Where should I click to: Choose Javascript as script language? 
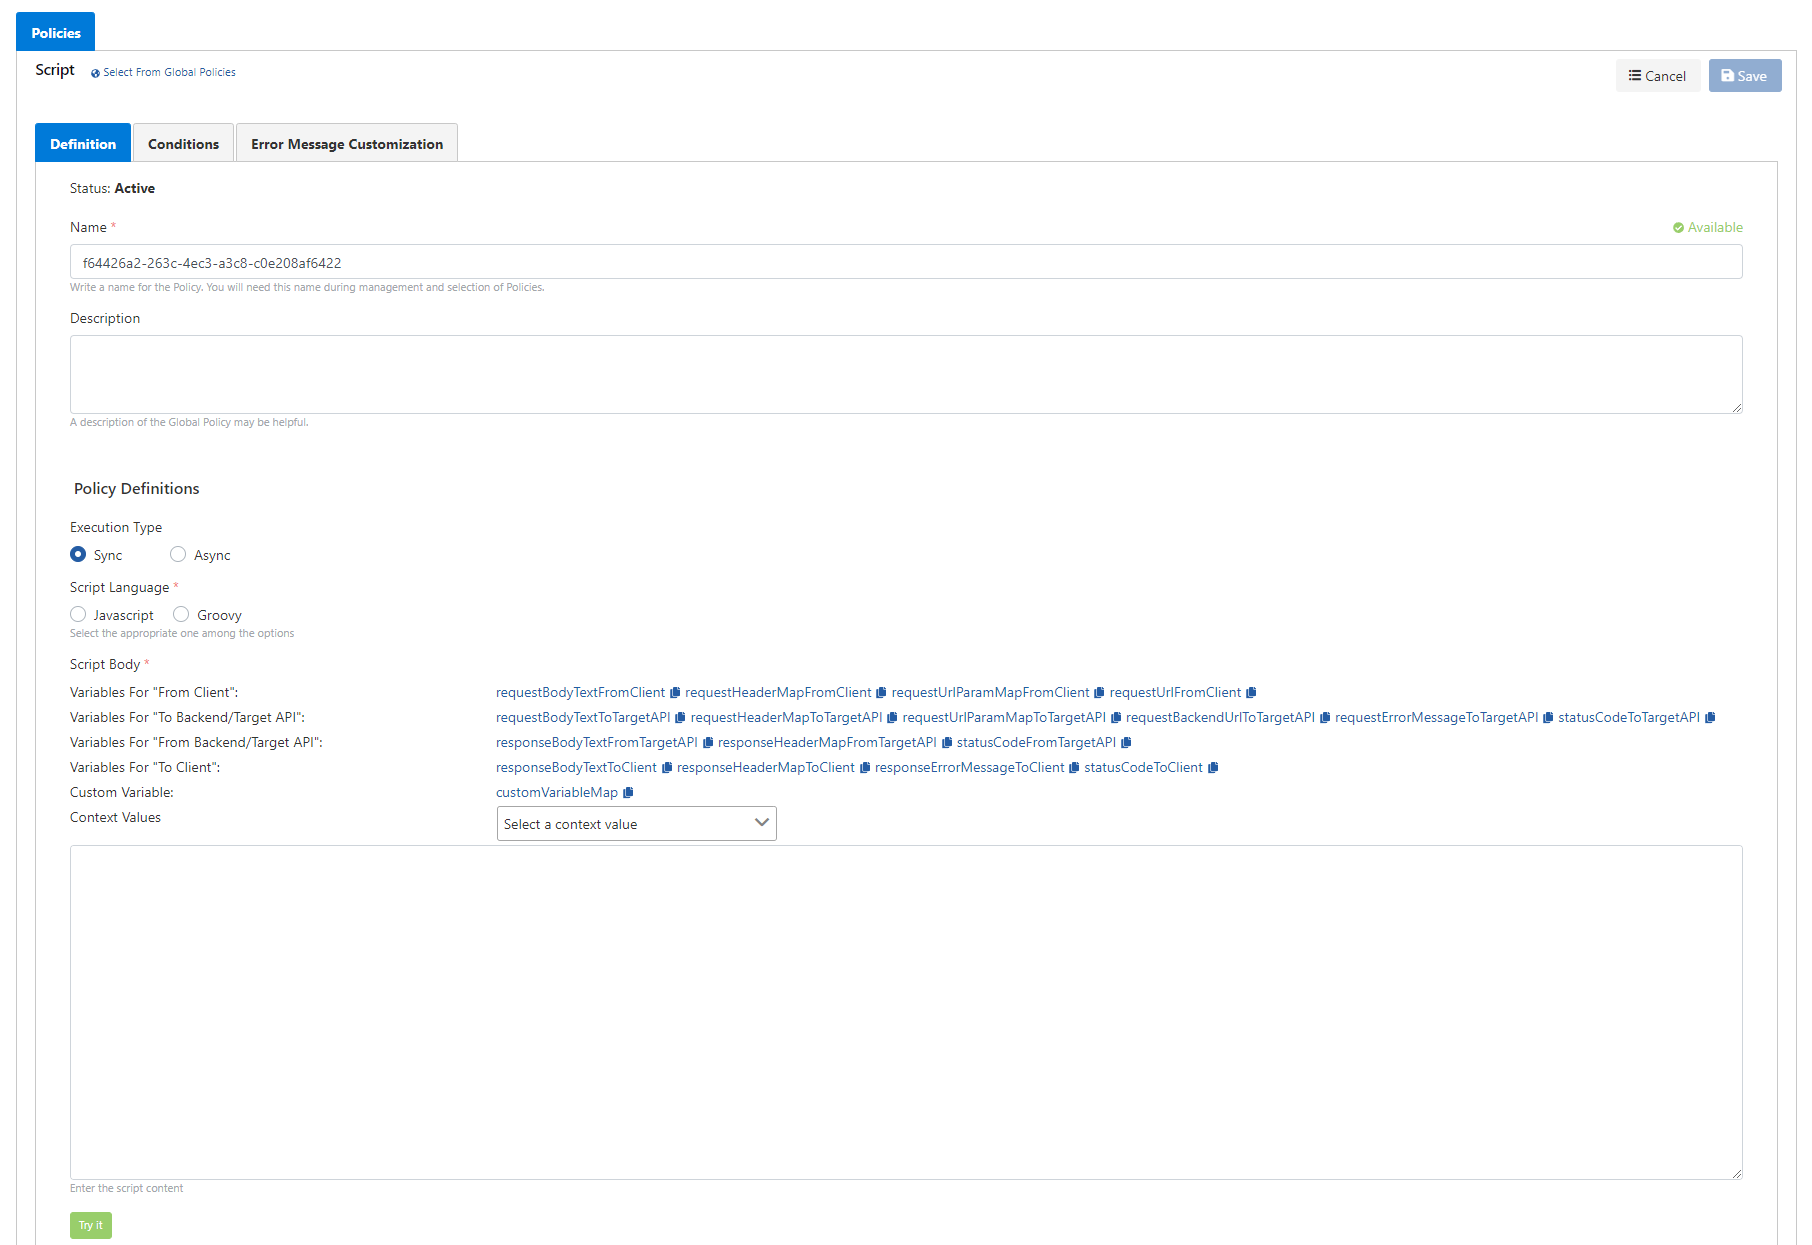click(78, 615)
